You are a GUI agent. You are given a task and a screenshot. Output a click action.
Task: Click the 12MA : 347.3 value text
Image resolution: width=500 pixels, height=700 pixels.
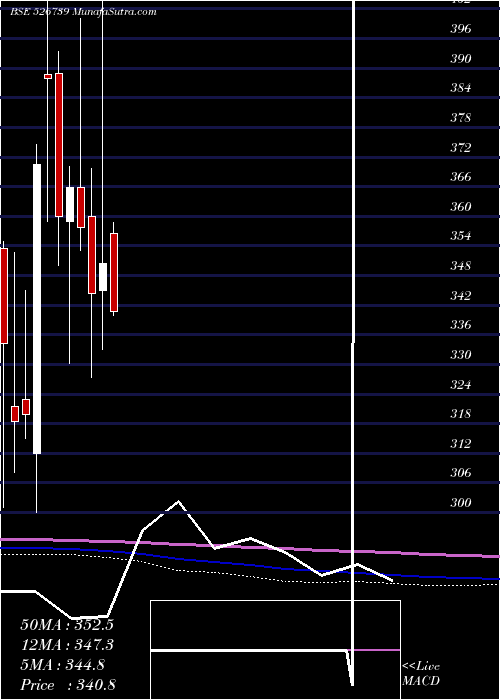click(67, 645)
